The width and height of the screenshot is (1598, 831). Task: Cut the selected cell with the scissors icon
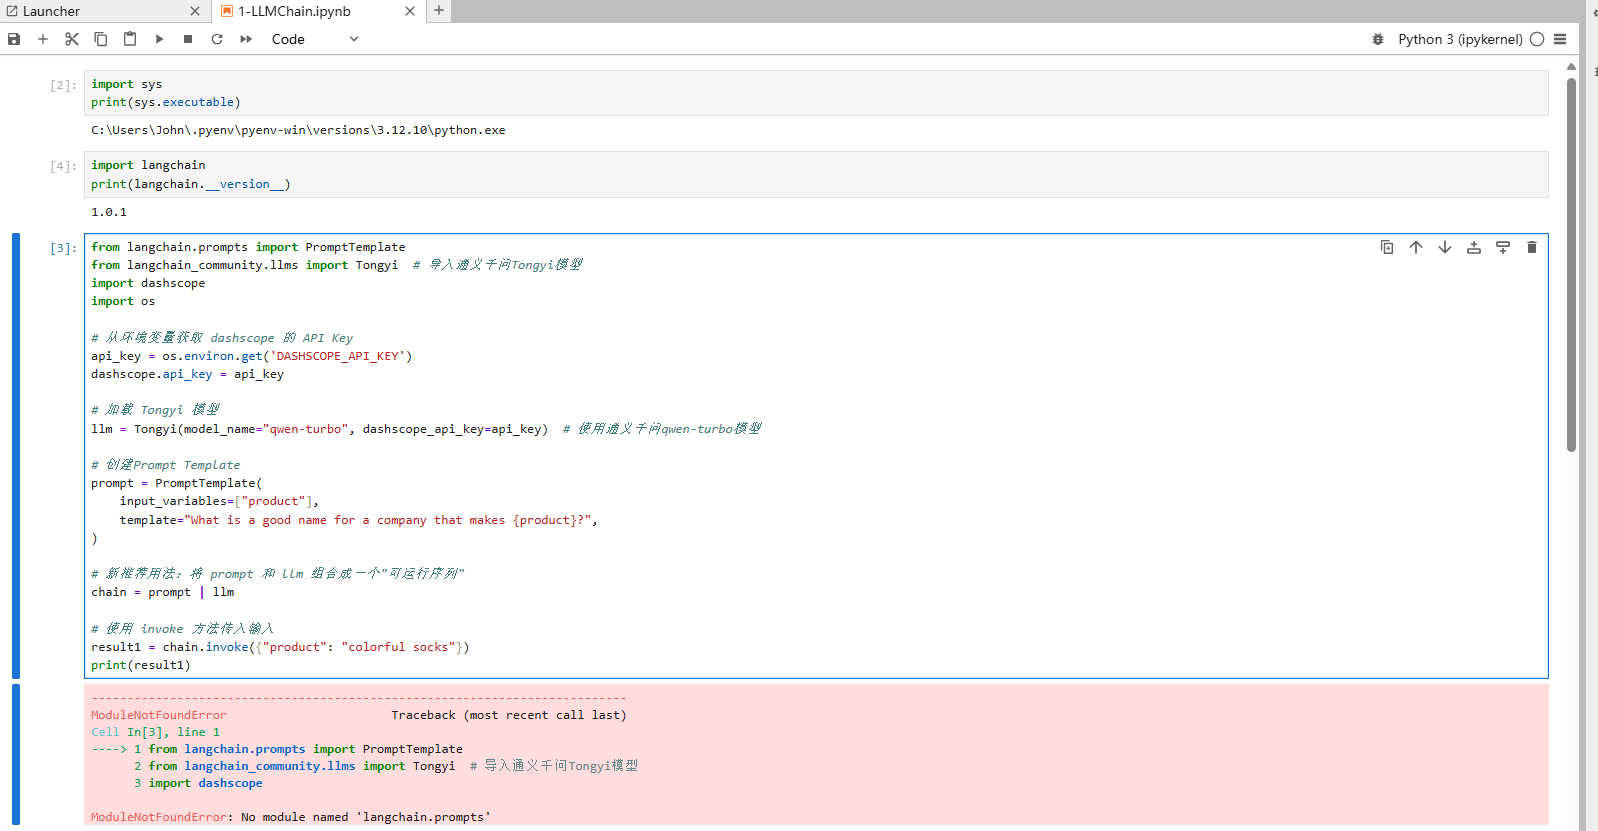pos(72,39)
